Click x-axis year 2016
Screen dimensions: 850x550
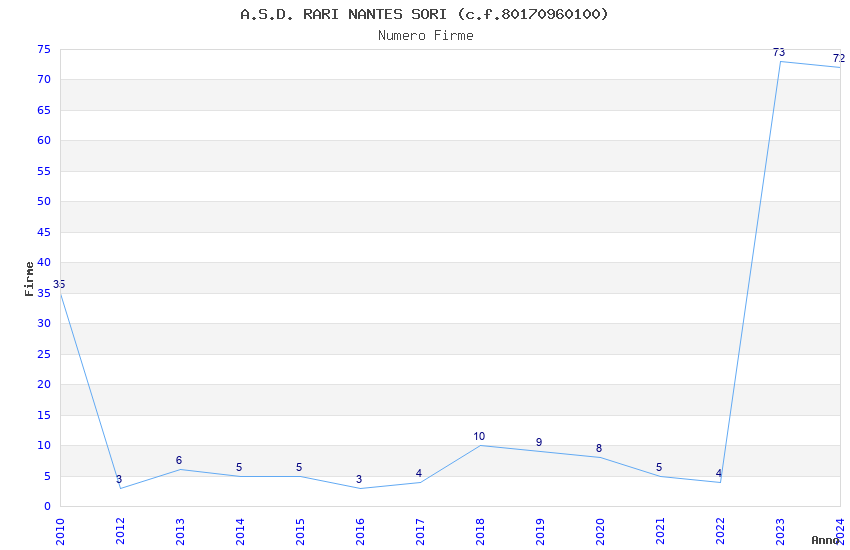[x=360, y=532]
